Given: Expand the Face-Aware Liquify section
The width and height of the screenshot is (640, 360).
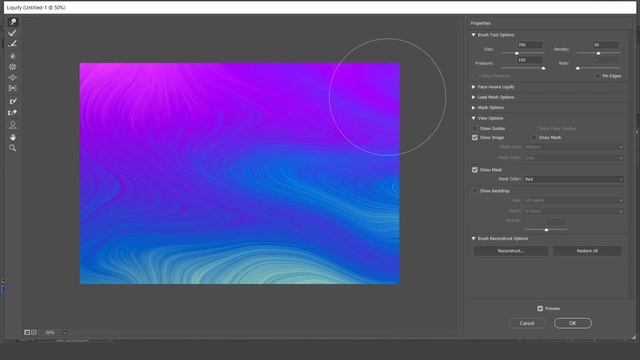Looking at the screenshot, I should point(473,87).
